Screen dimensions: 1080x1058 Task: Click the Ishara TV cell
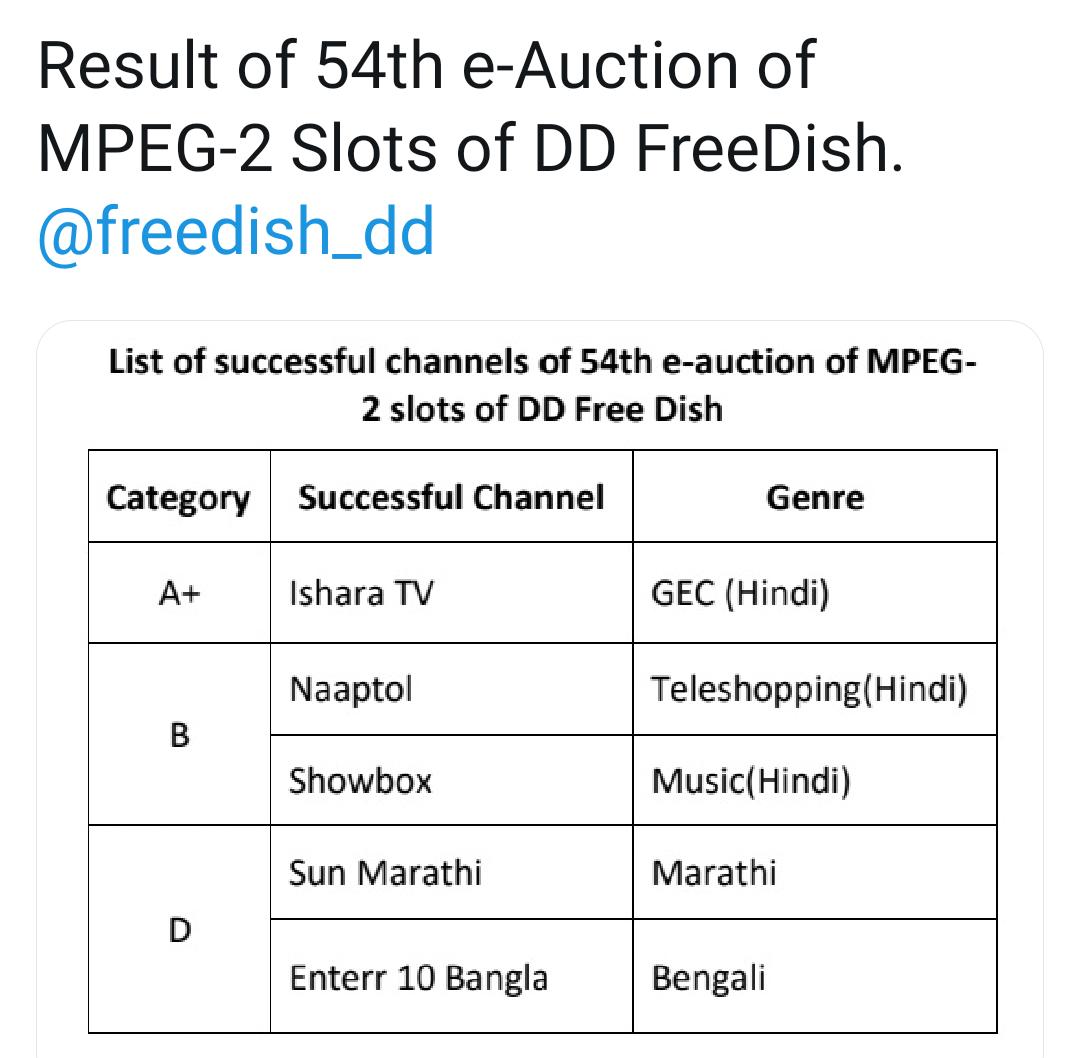(x=451, y=593)
